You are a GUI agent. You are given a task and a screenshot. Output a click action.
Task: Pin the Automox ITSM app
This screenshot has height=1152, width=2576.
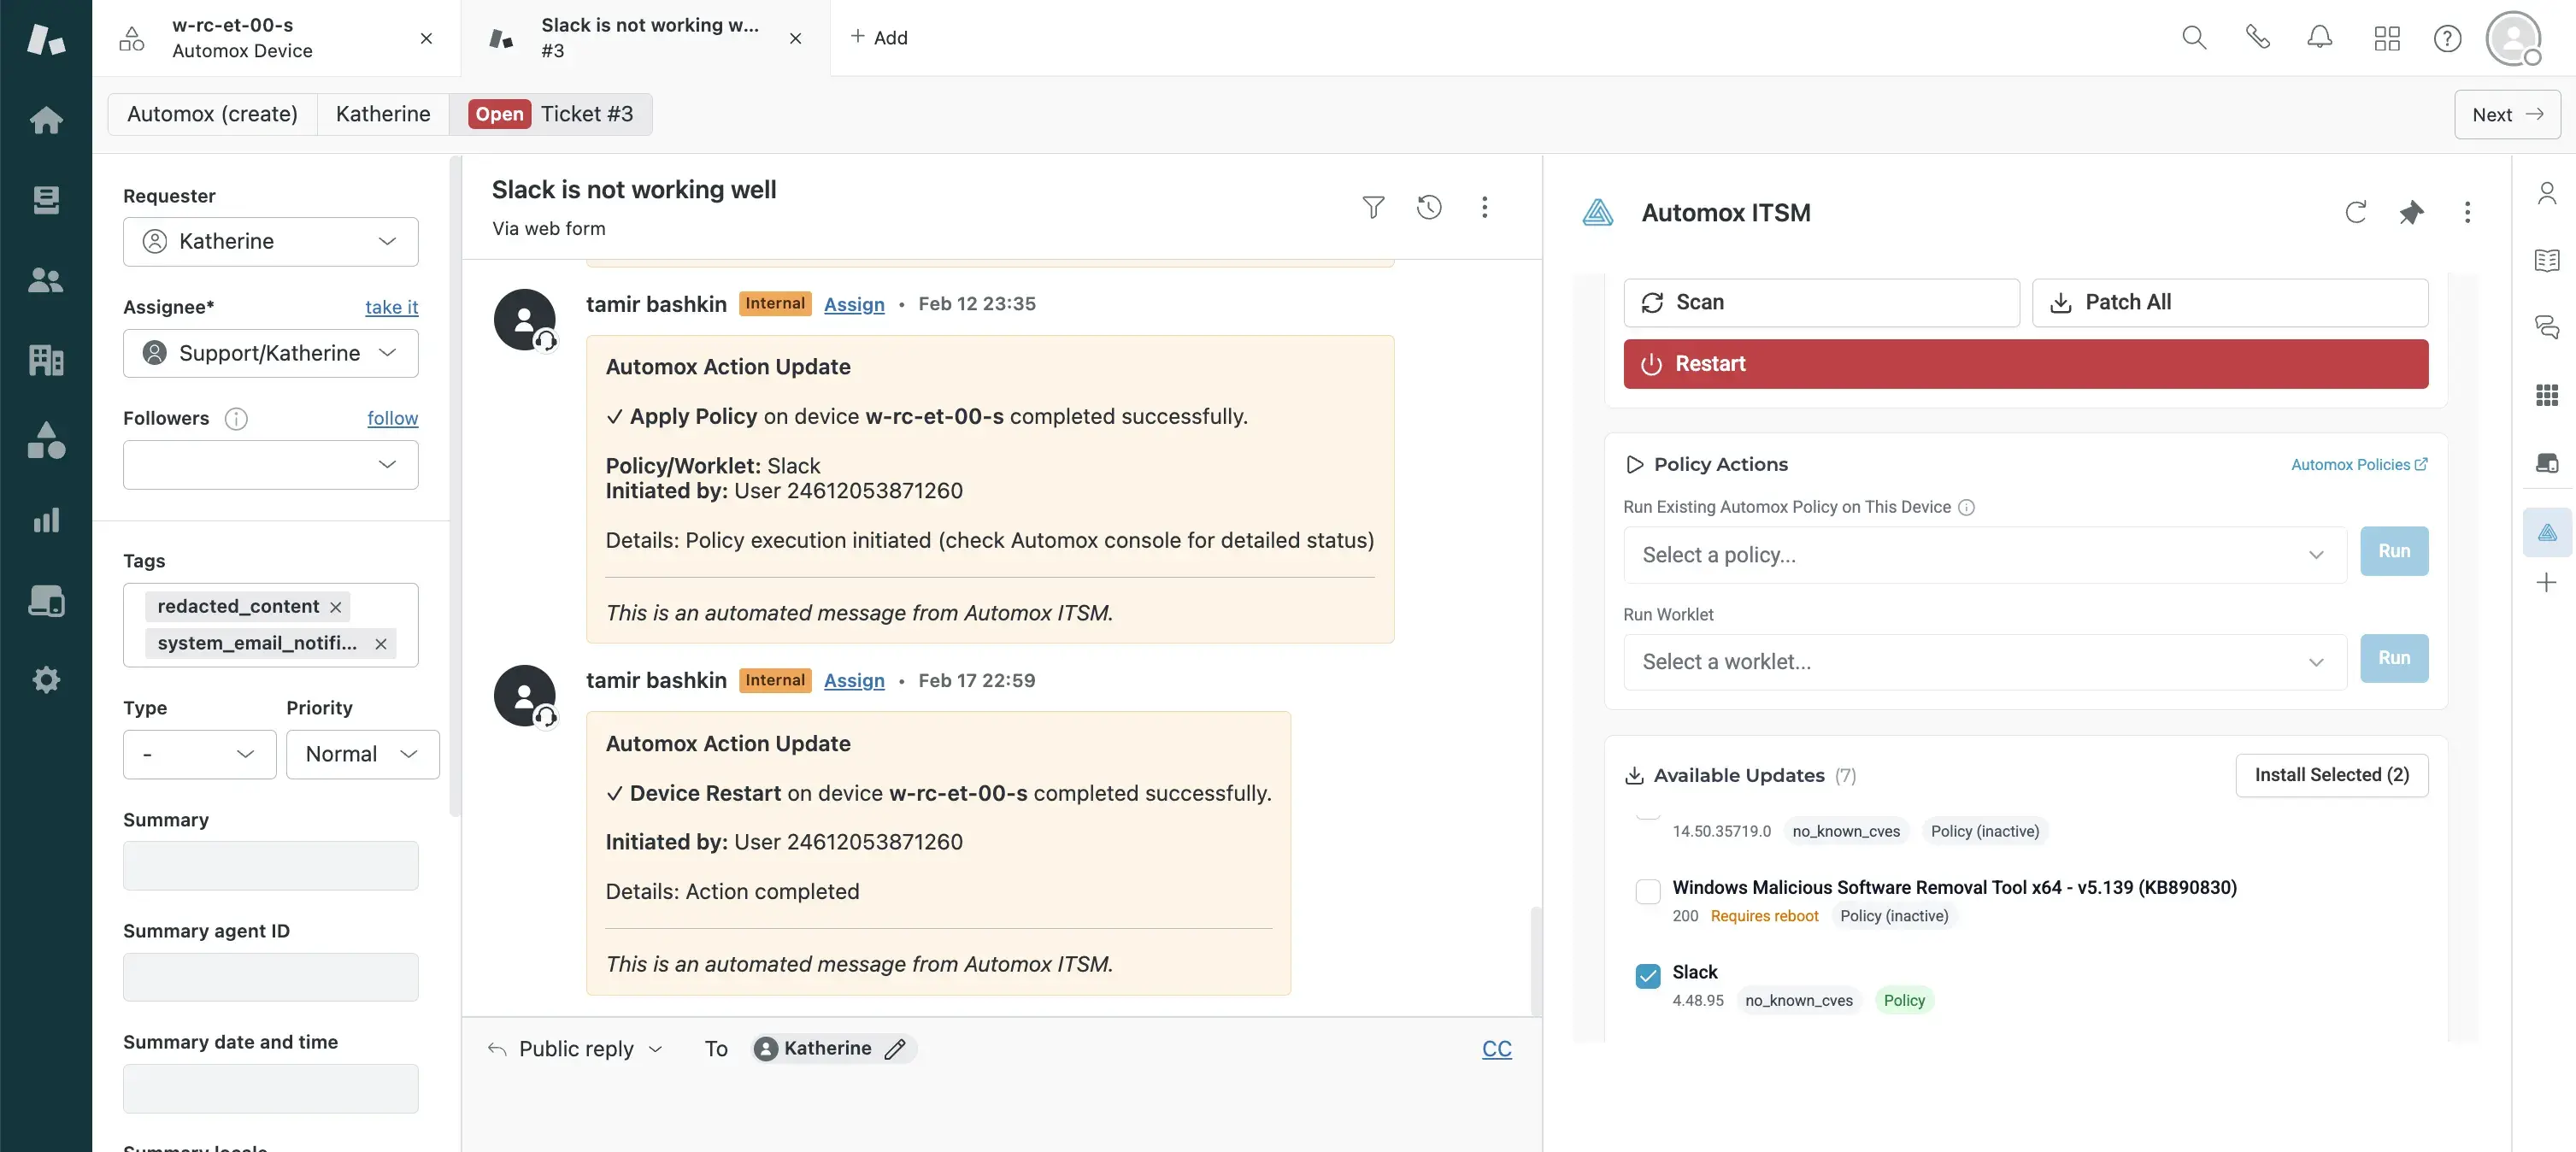2411,212
